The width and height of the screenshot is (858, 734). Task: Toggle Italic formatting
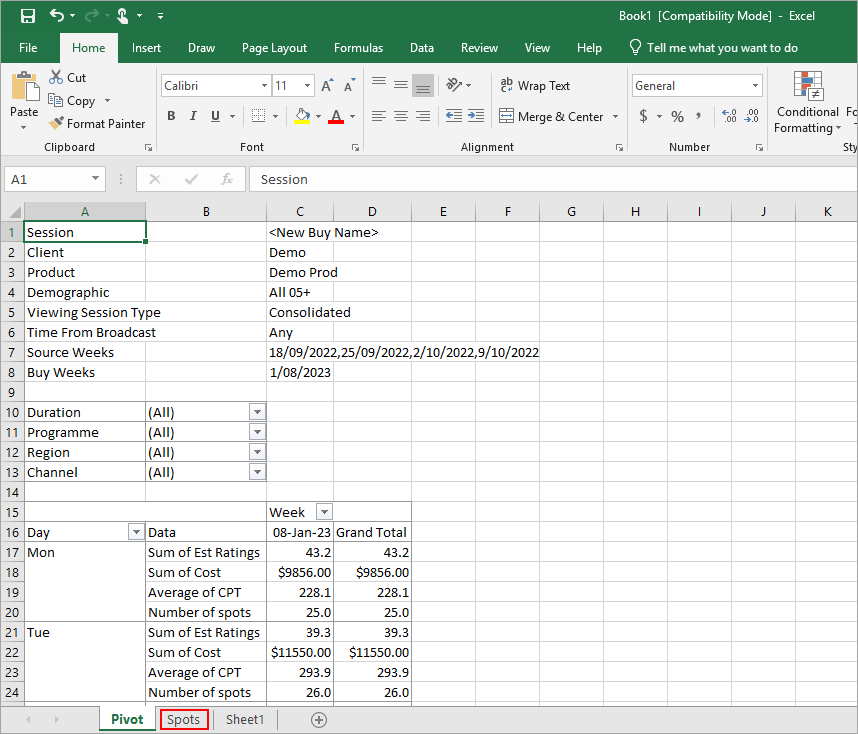[x=193, y=116]
